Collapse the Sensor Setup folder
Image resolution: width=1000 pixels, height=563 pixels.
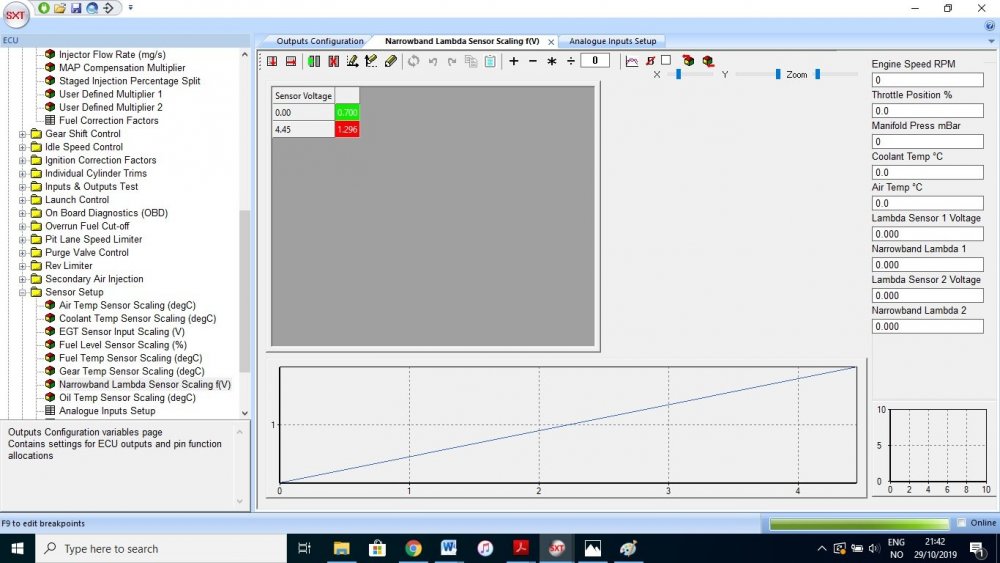point(23,293)
